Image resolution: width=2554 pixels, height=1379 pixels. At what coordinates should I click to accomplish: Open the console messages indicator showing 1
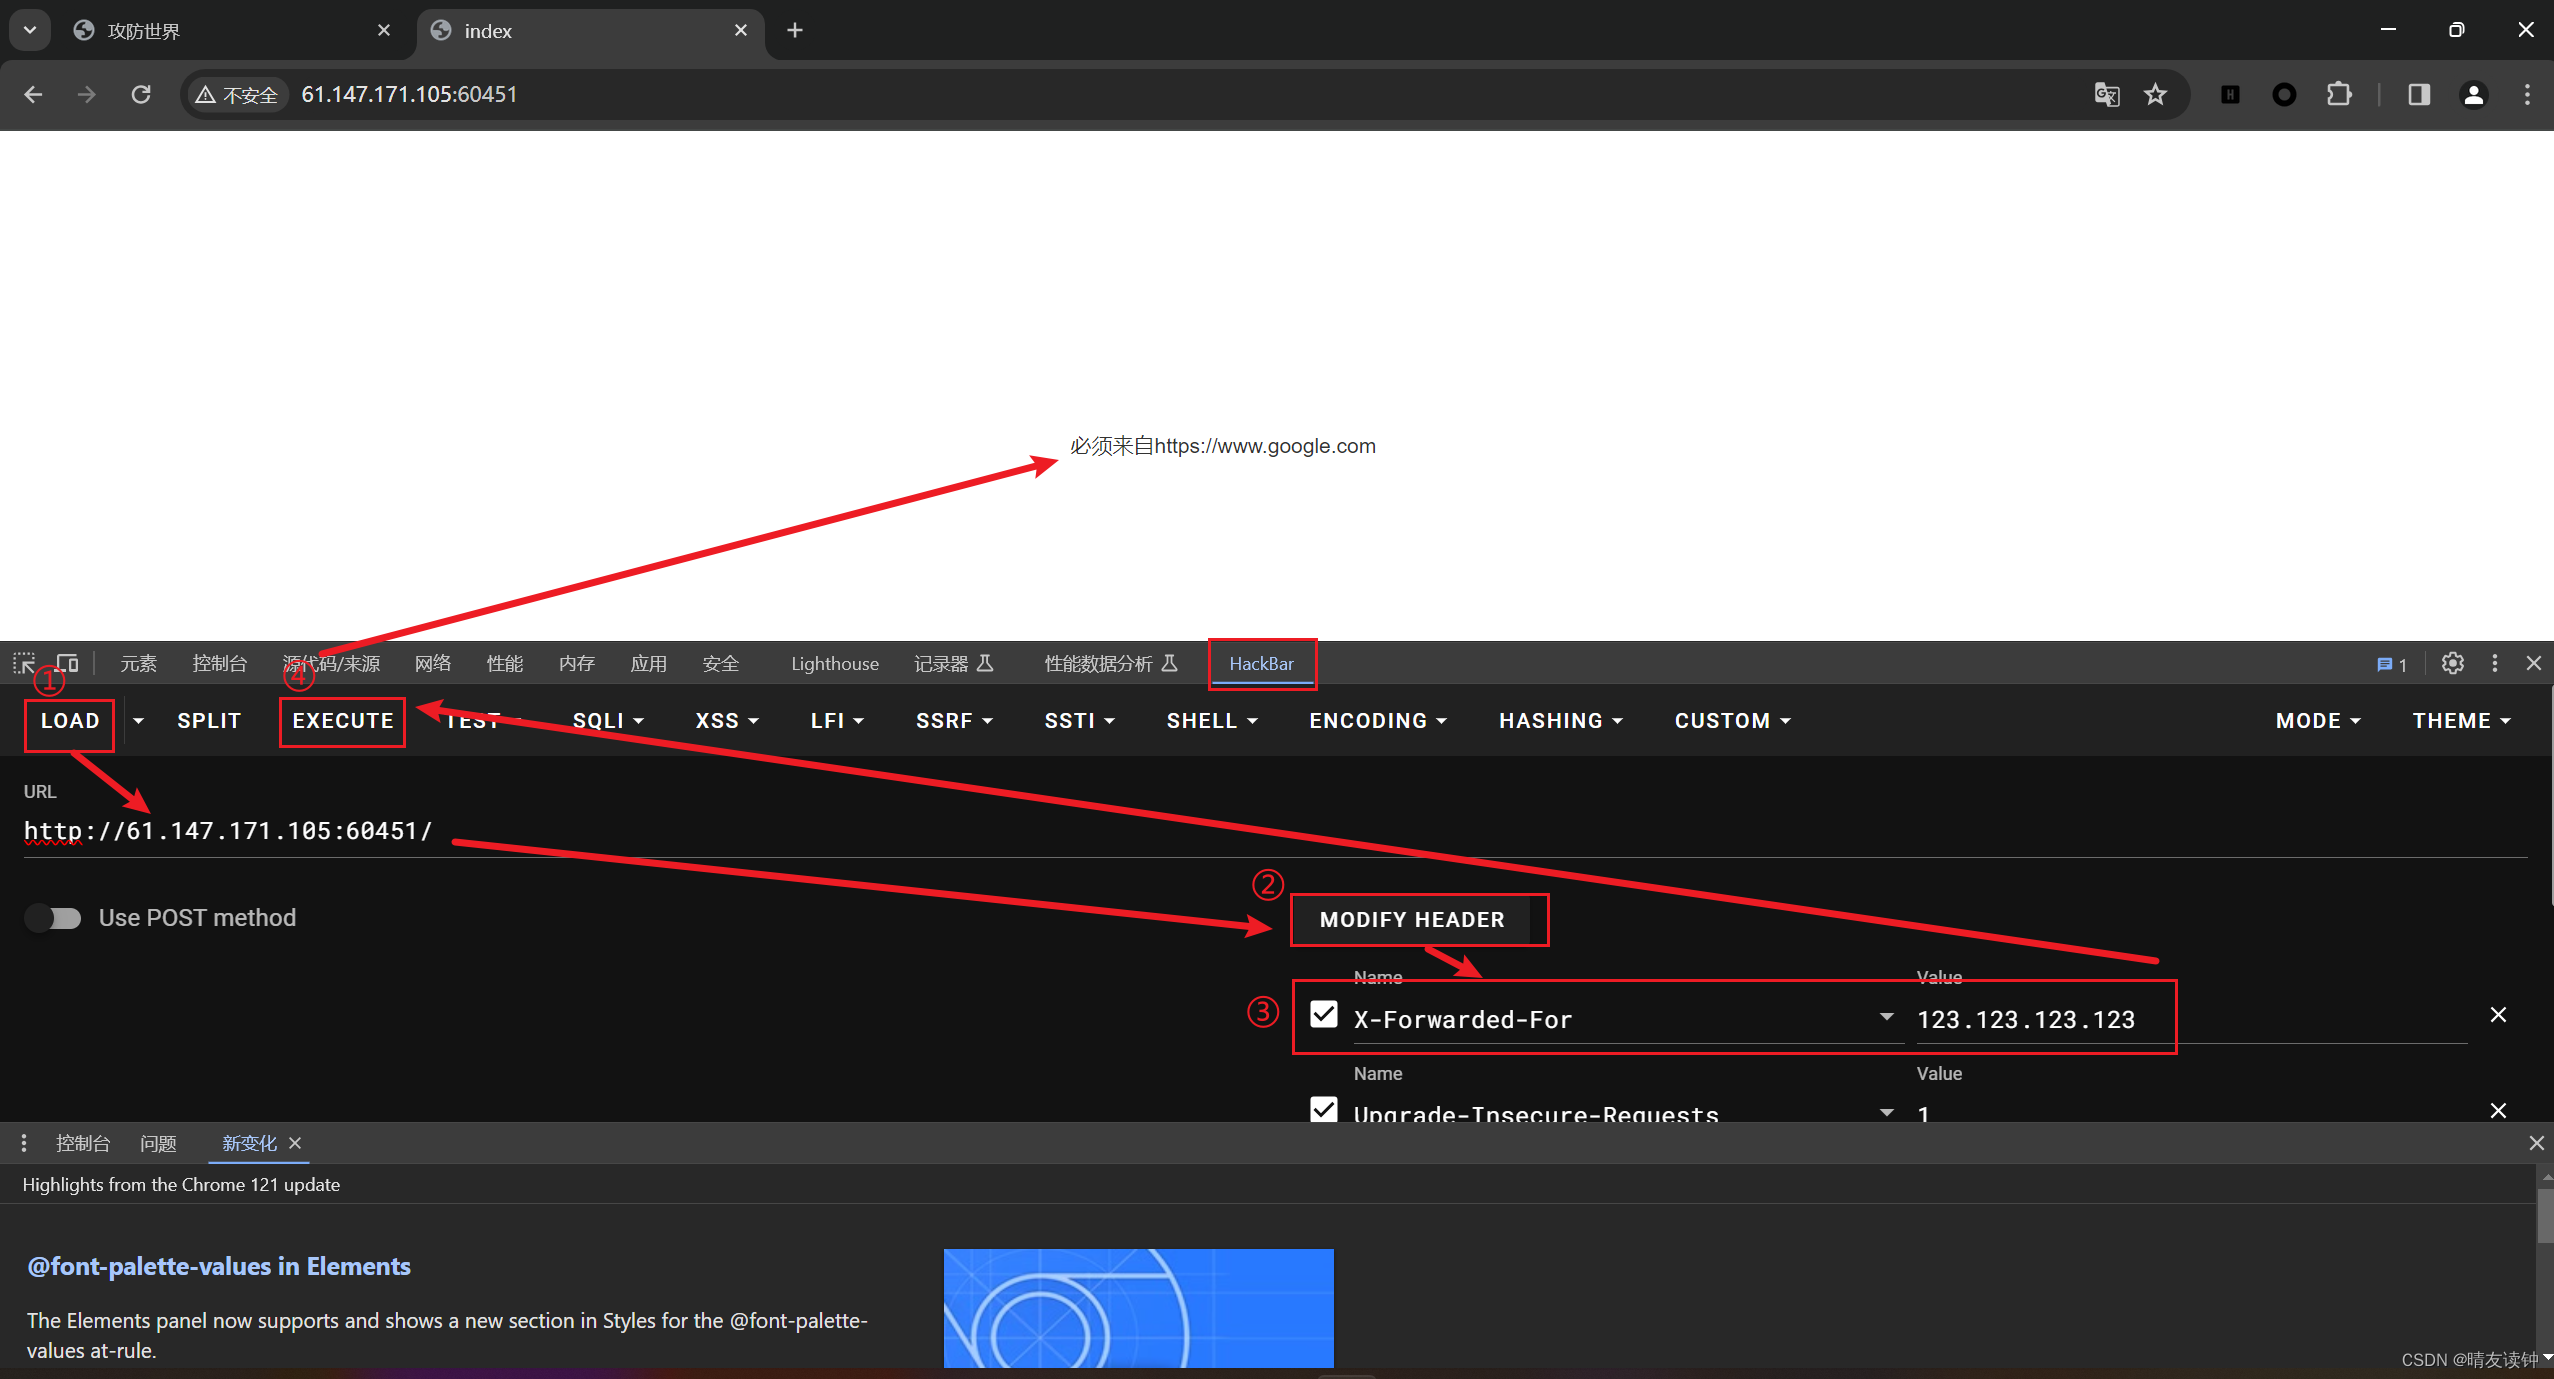pos(2391,663)
